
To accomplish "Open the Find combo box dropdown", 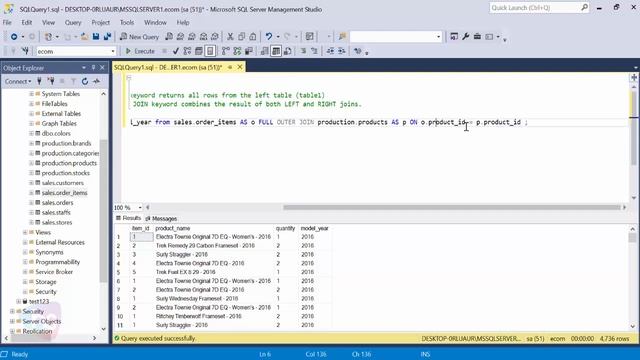I will coord(438,37).
